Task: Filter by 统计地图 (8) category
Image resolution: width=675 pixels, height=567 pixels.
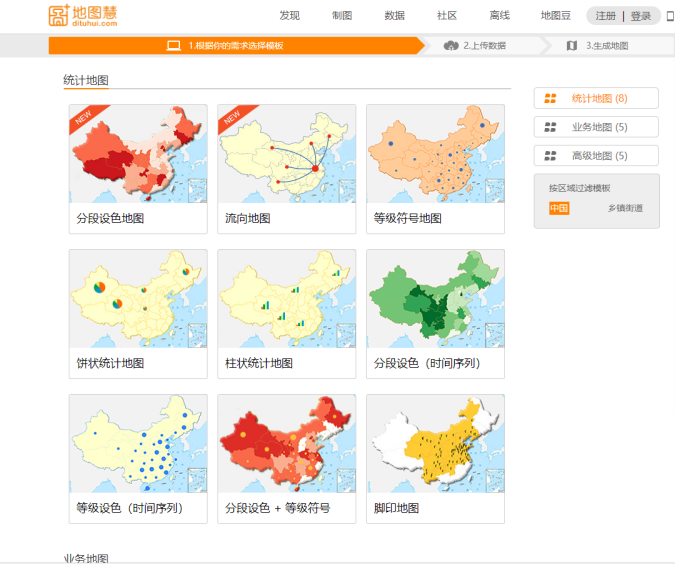Action: [x=596, y=98]
